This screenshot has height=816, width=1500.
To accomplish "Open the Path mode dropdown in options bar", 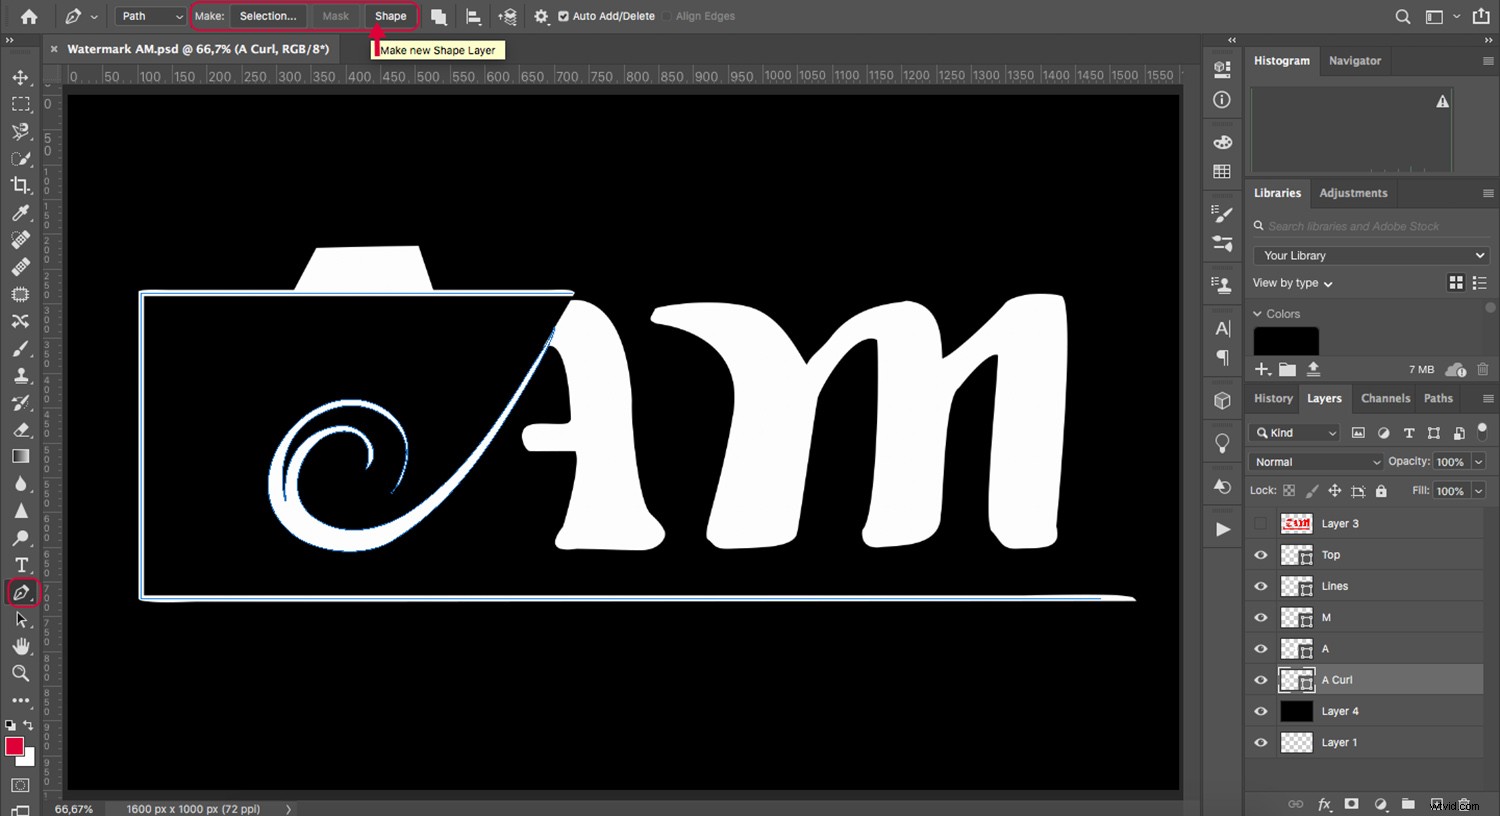I will click(149, 16).
